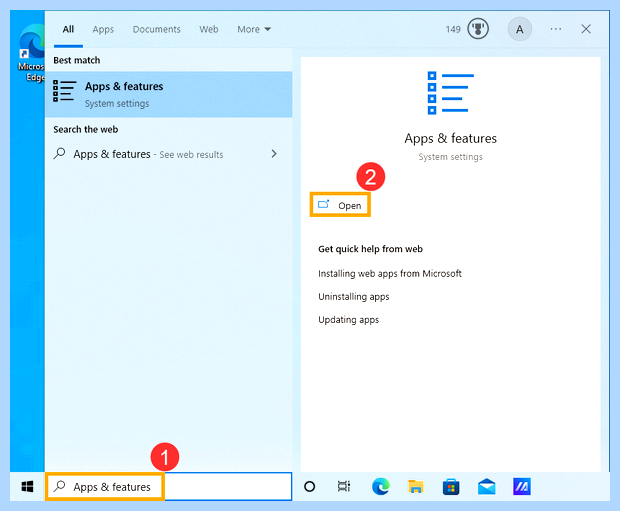620x511 pixels.
Task: Close the search panel
Action: (x=586, y=29)
